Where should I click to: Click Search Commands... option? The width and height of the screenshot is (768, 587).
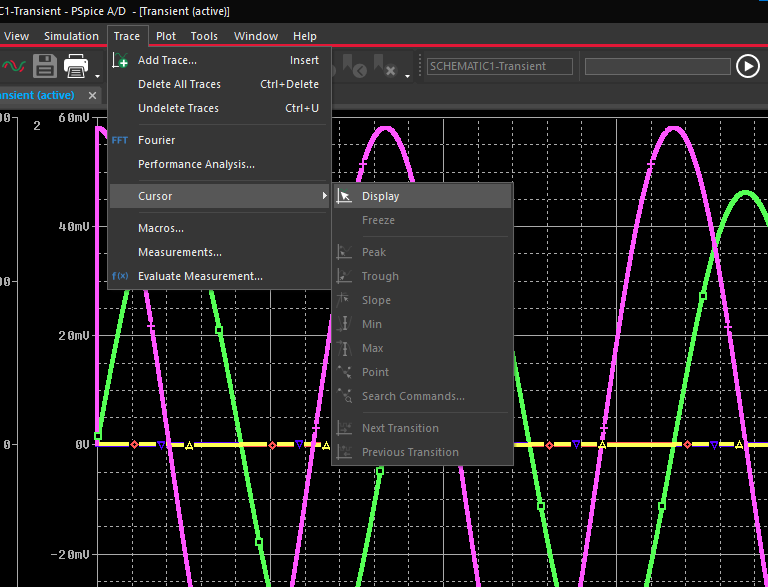coord(422,396)
